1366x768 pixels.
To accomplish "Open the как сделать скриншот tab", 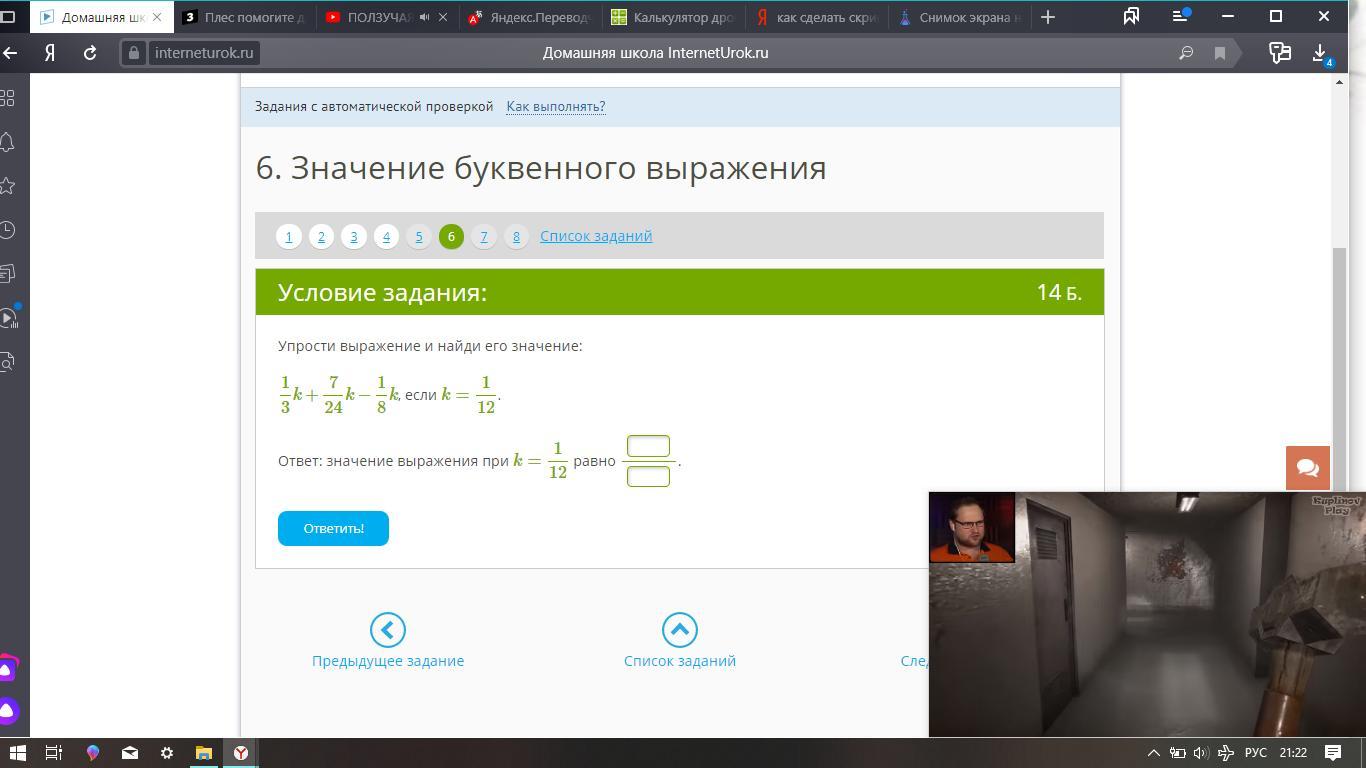I will pos(816,17).
